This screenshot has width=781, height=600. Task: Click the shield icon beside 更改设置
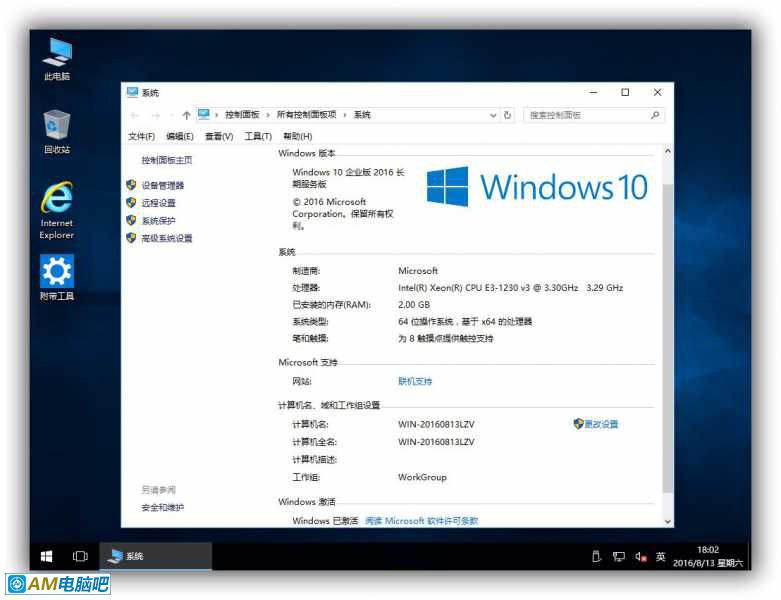578,423
